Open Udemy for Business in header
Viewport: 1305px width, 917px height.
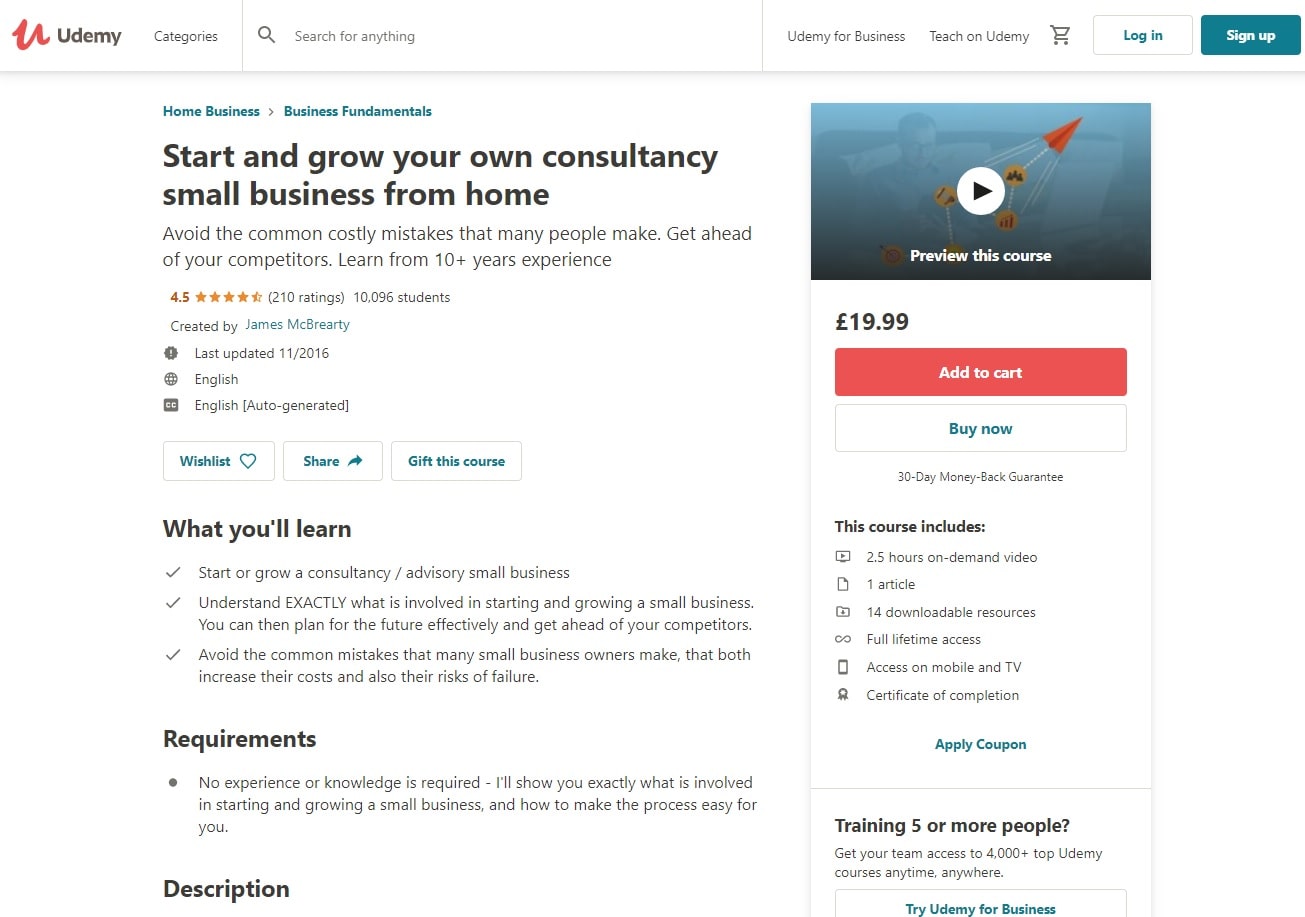pyautogui.click(x=846, y=36)
